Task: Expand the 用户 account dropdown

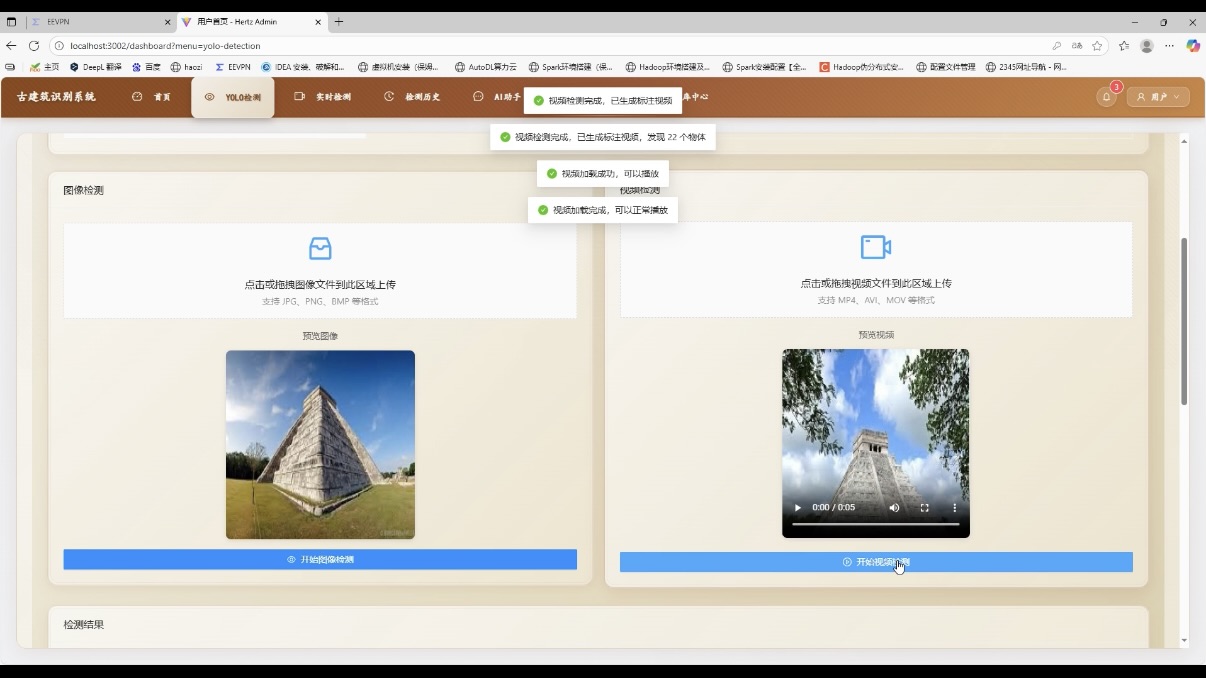Action: click(1158, 97)
